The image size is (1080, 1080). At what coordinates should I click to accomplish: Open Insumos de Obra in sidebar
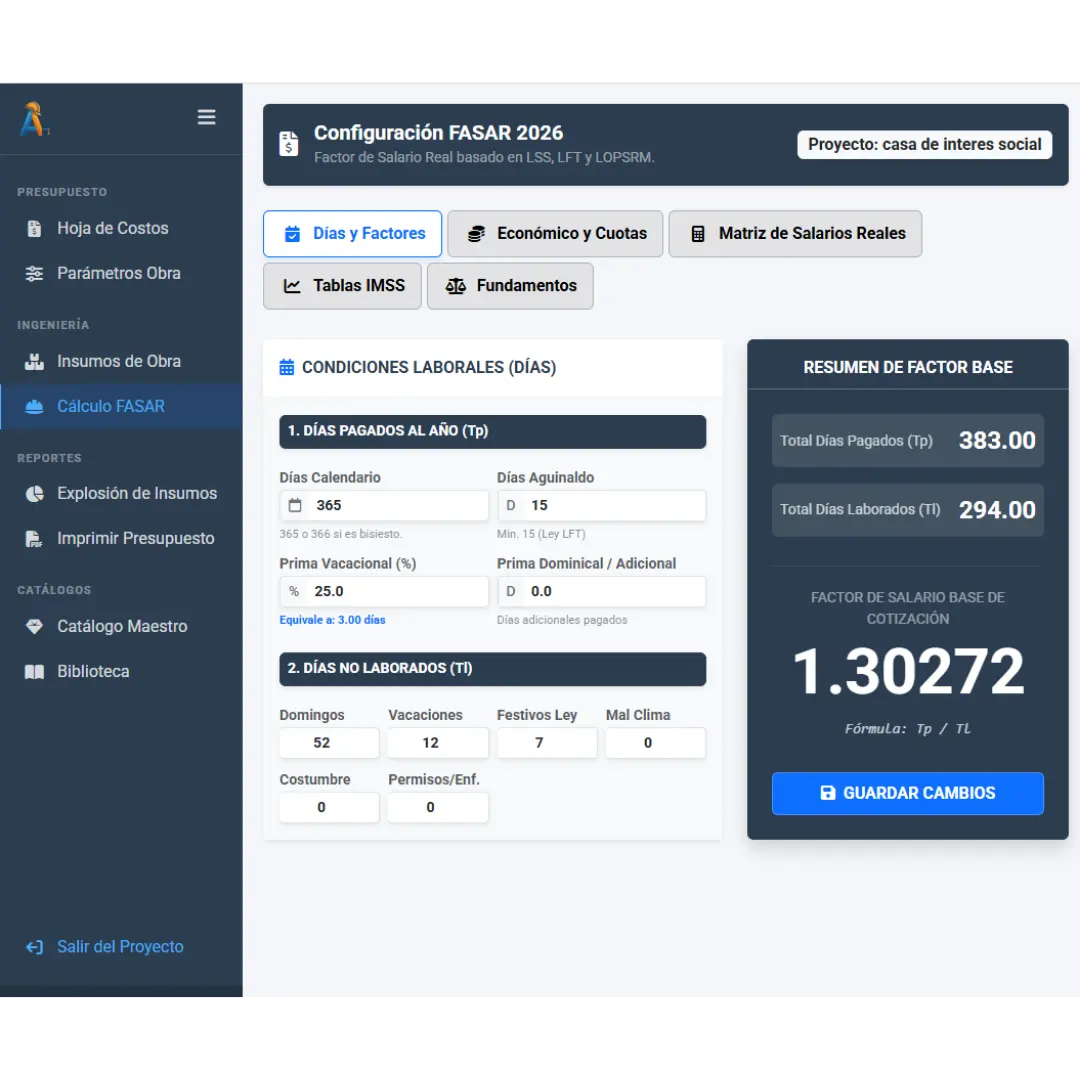coord(121,362)
